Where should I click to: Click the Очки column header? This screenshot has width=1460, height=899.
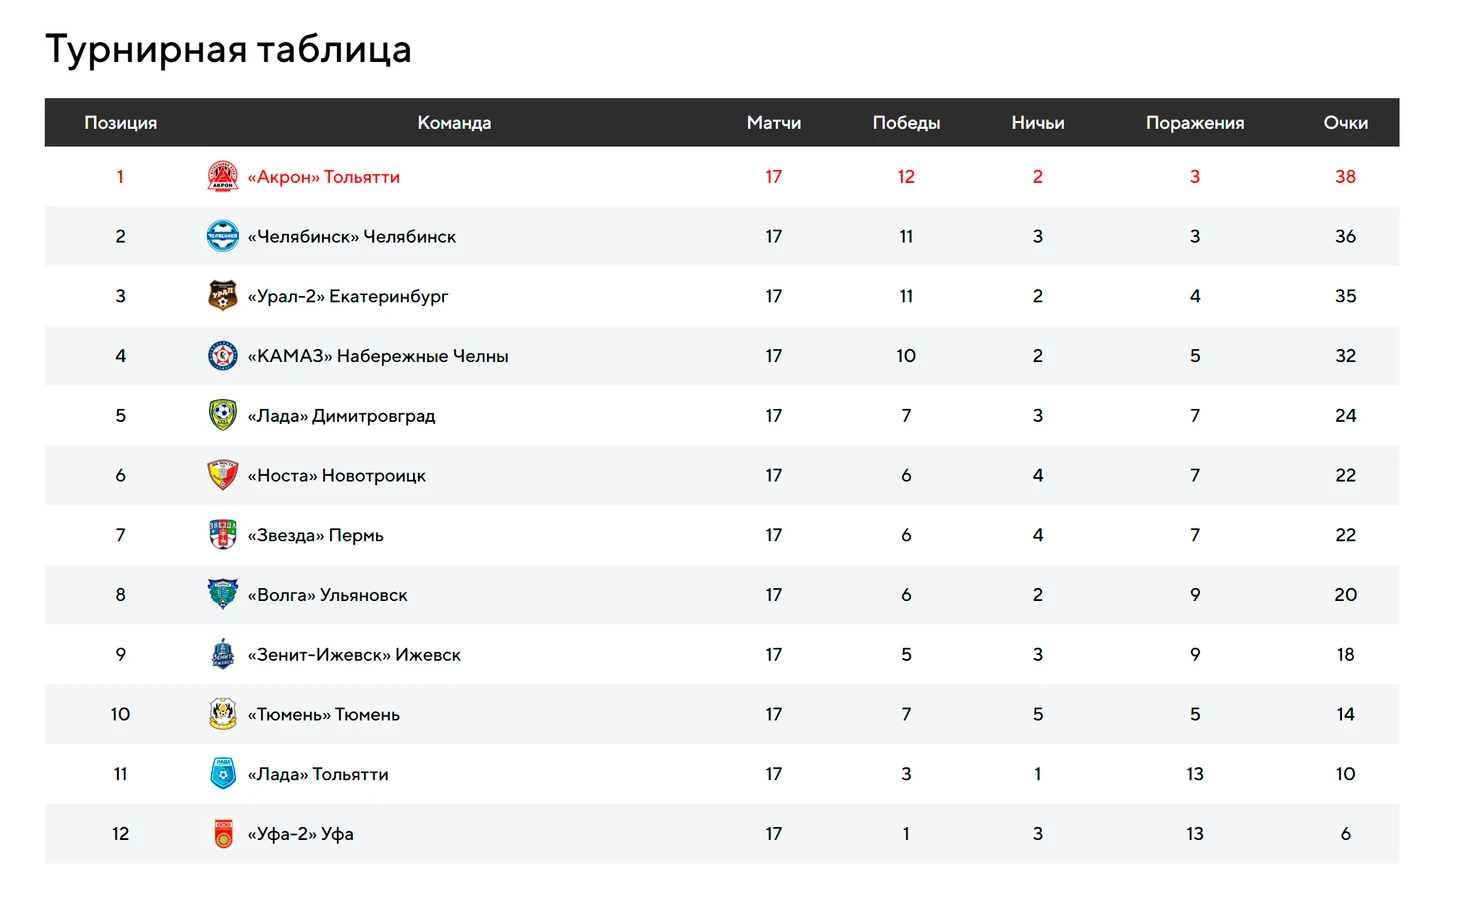click(1346, 123)
